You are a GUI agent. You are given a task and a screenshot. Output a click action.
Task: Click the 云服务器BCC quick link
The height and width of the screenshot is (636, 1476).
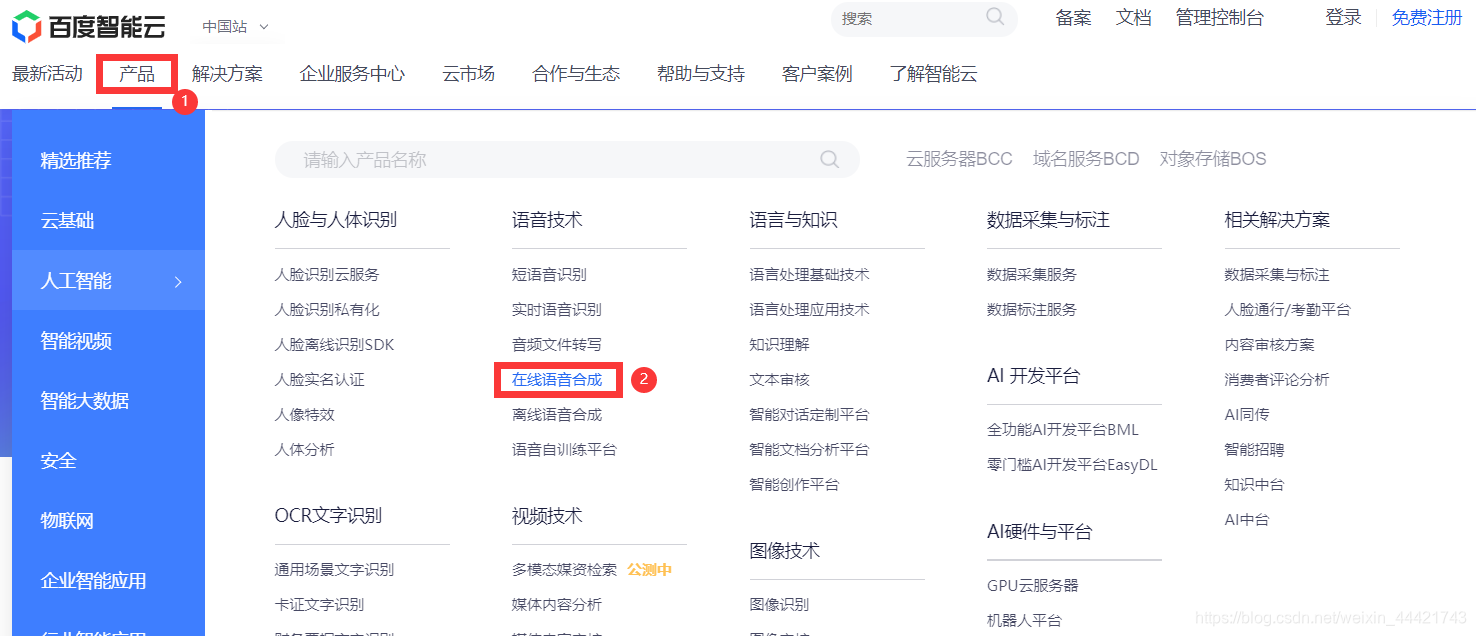(958, 158)
